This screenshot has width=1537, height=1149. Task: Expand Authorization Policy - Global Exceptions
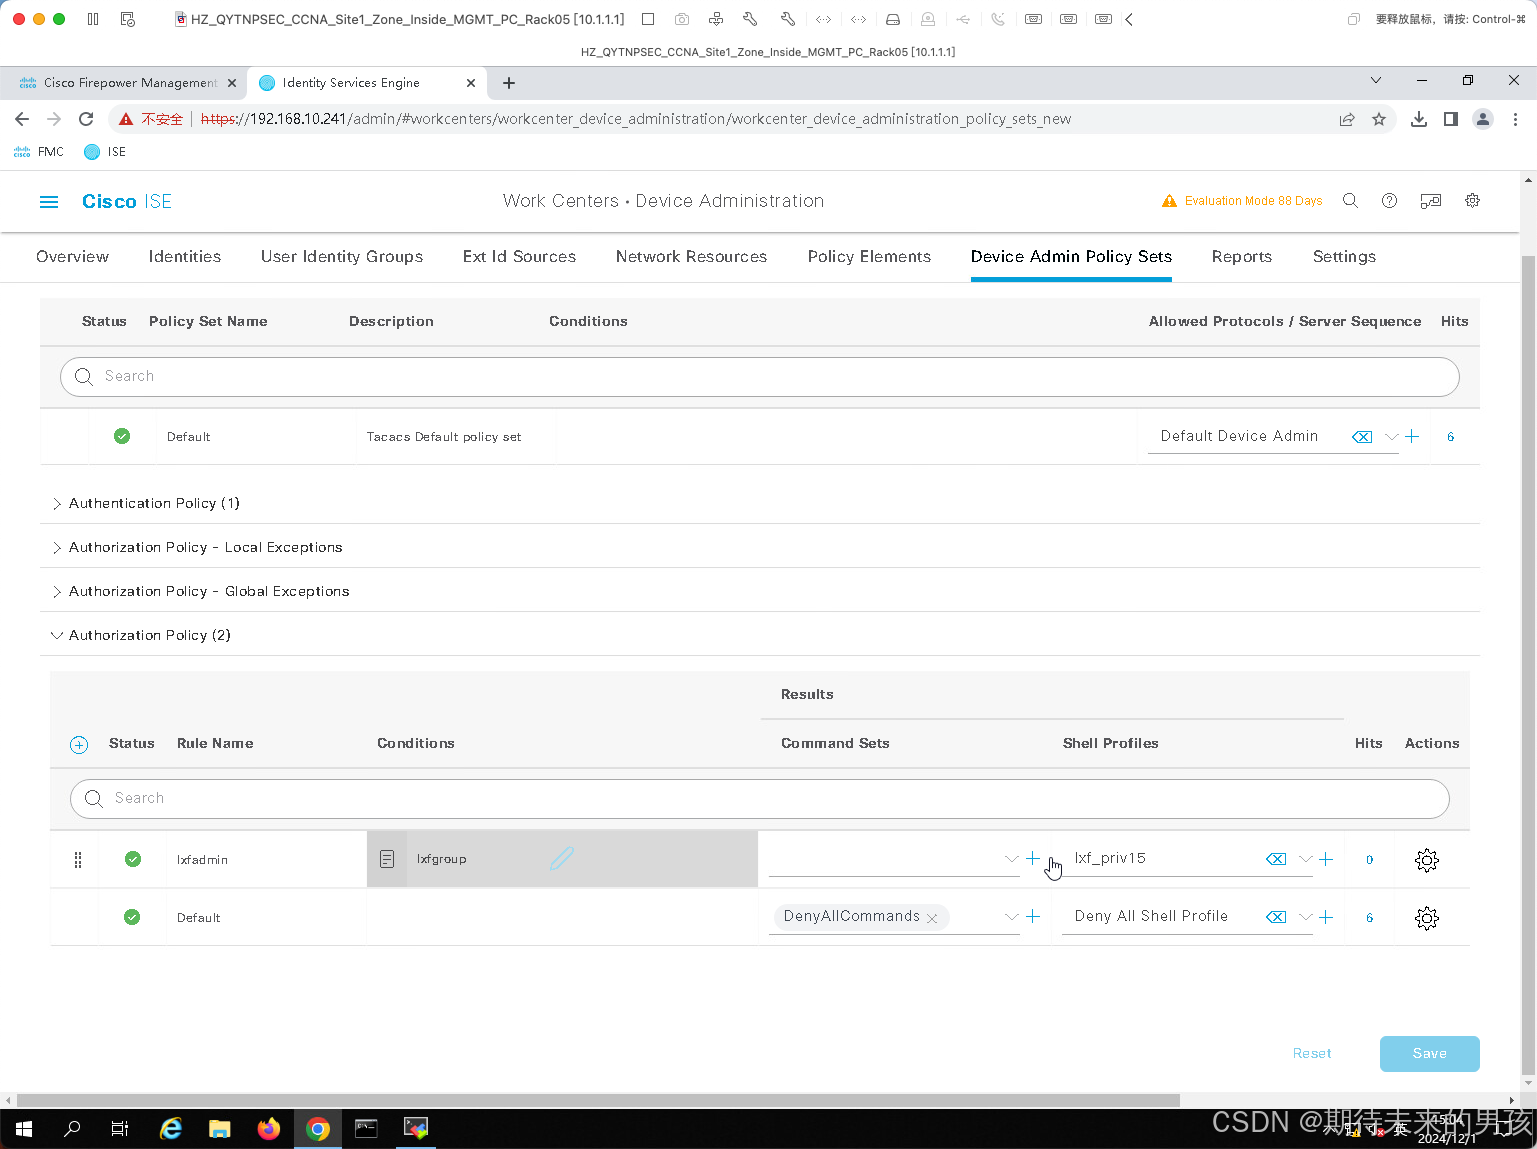[57, 592]
